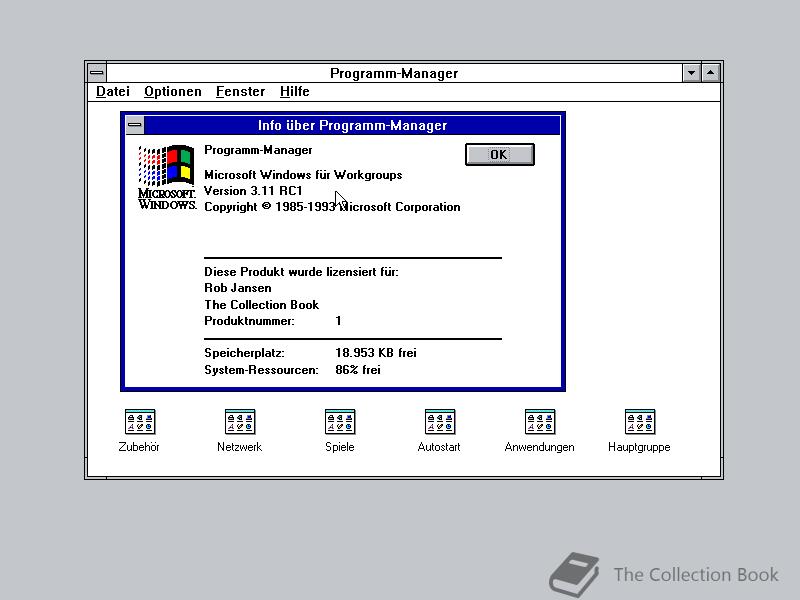Click the 'Rob Jansen' licensee name
The height and width of the screenshot is (600, 800).
click(238, 288)
